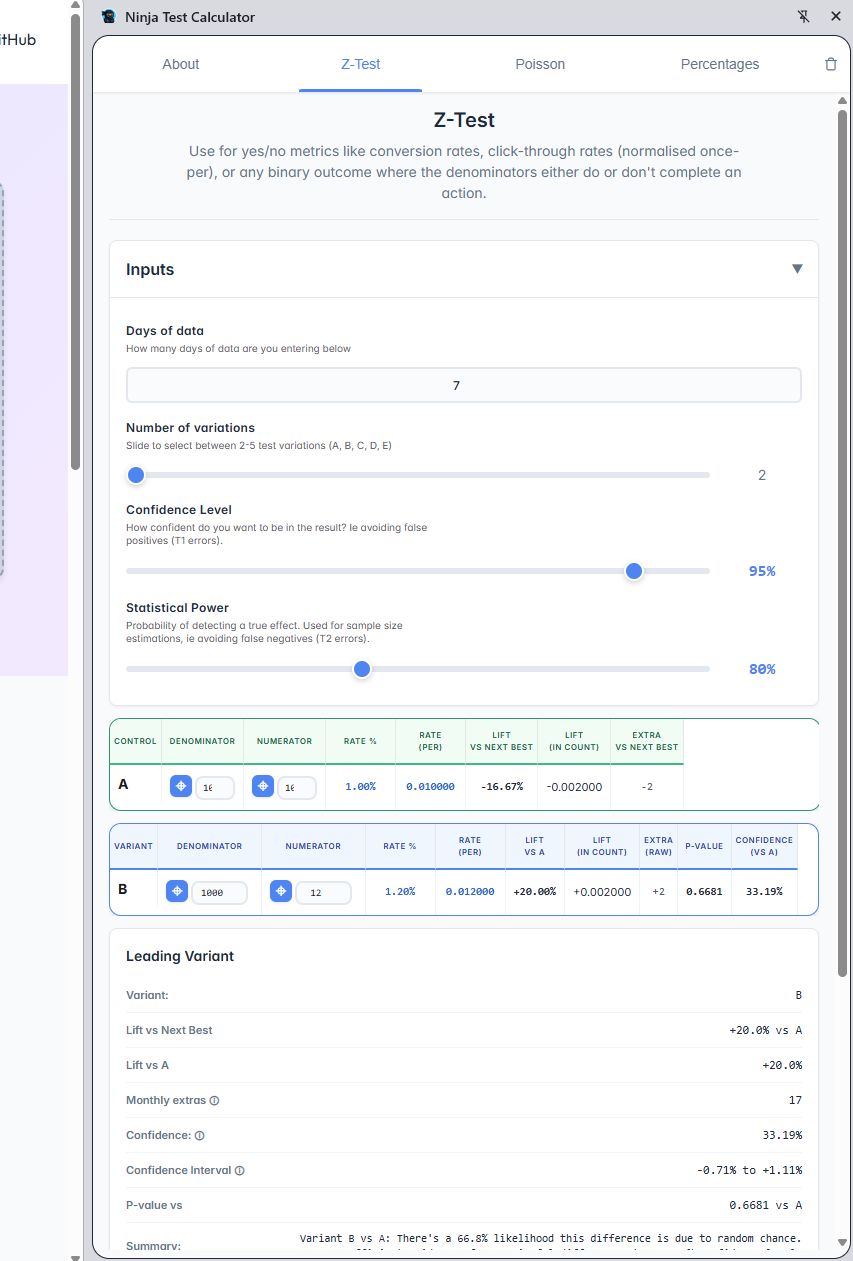Image resolution: width=853 pixels, height=1261 pixels.
Task: Click the Confidence Level slider handle
Action: (x=633, y=571)
